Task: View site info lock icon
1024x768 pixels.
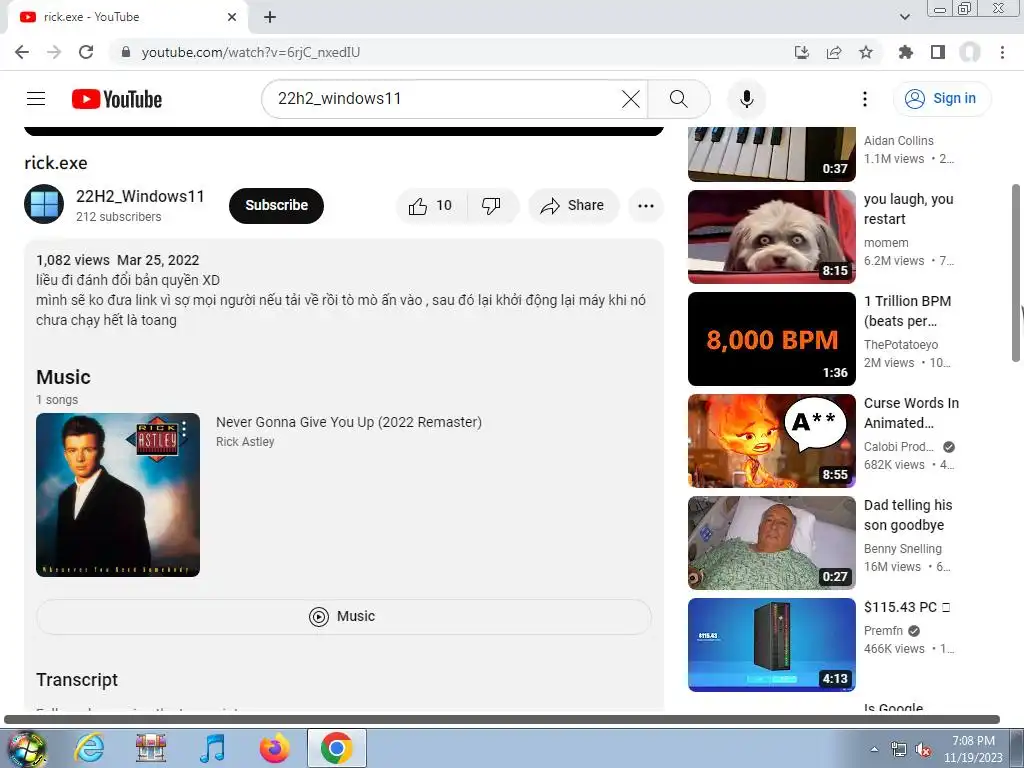Action: click(125, 52)
